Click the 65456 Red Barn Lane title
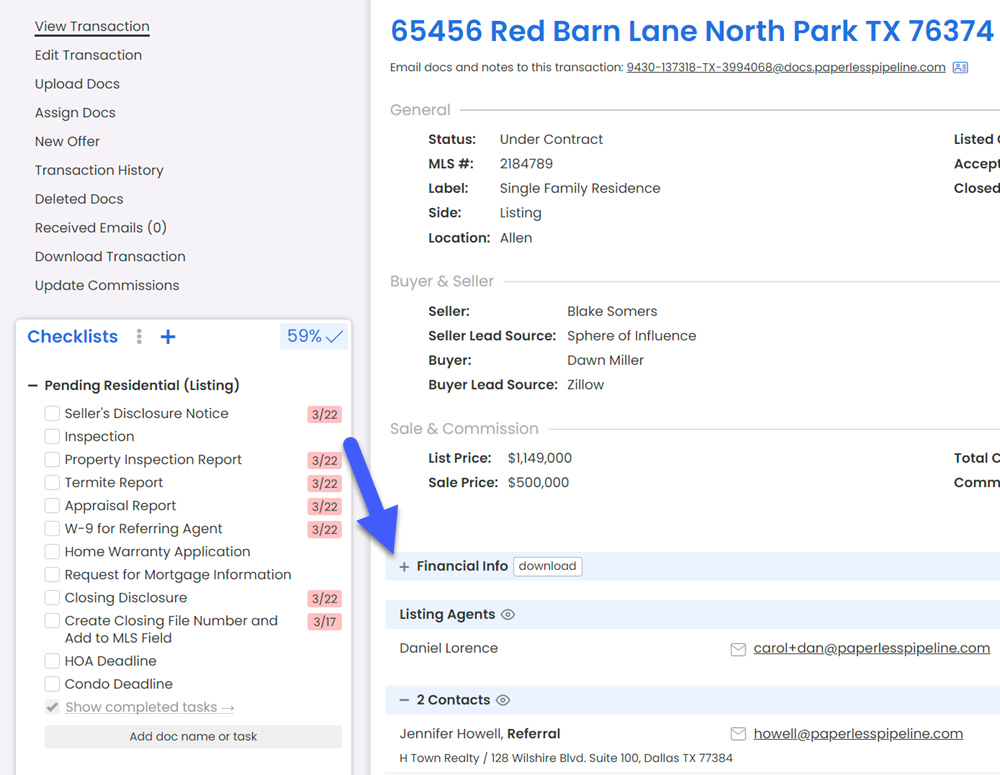1000x775 pixels. tap(691, 31)
